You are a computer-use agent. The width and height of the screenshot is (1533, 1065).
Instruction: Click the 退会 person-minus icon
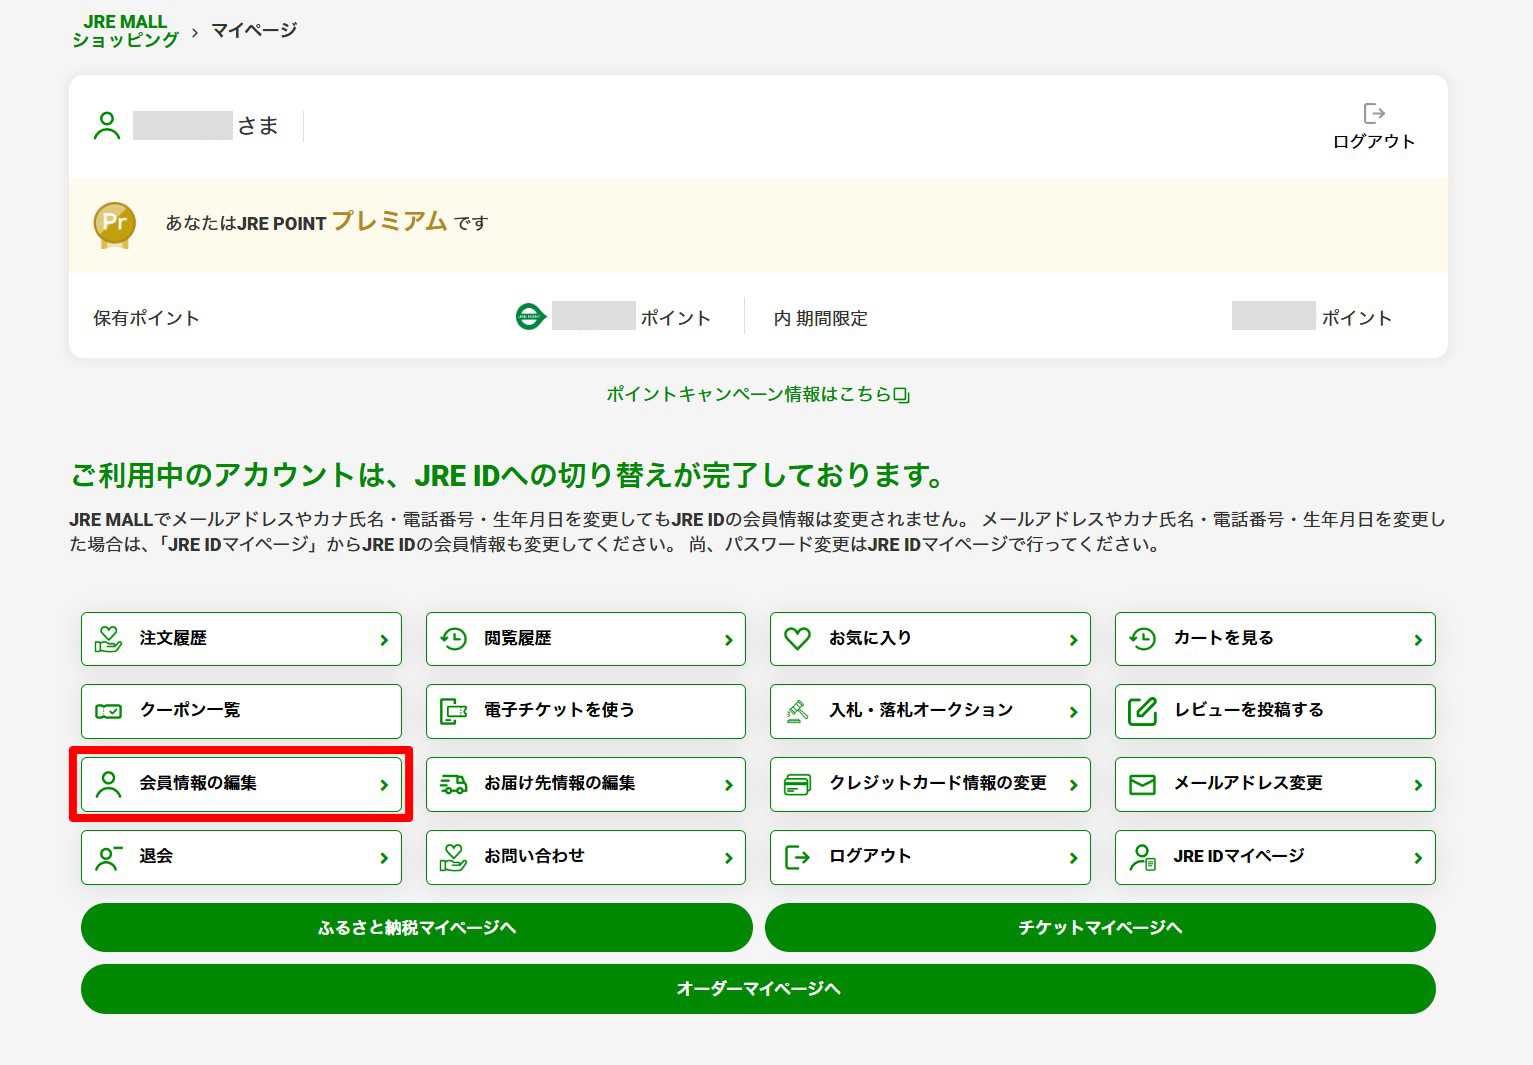(x=108, y=857)
